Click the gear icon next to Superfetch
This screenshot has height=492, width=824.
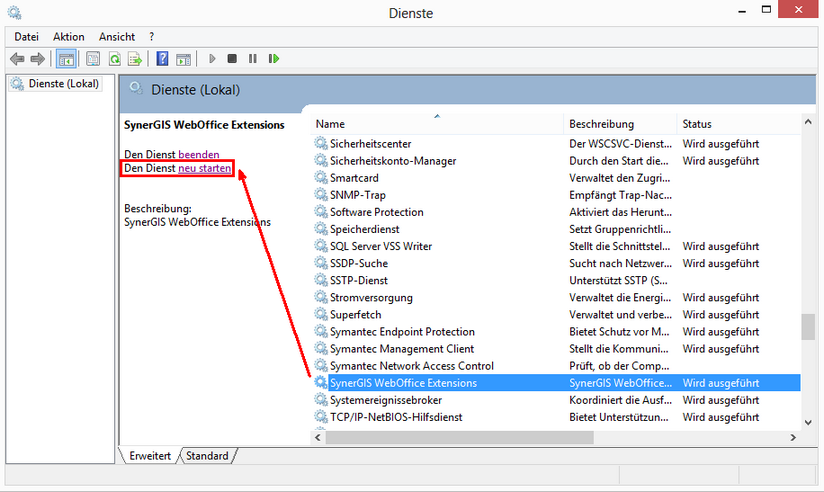(321, 314)
